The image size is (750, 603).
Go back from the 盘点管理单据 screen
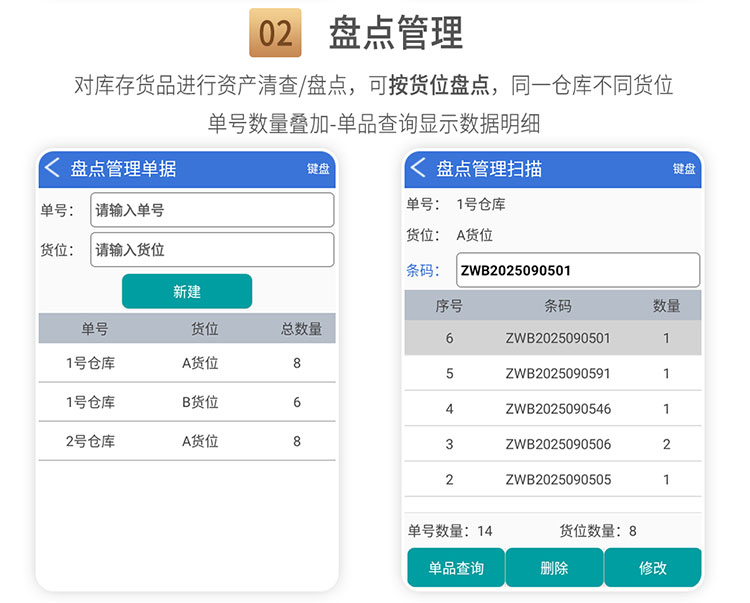click(x=52, y=168)
